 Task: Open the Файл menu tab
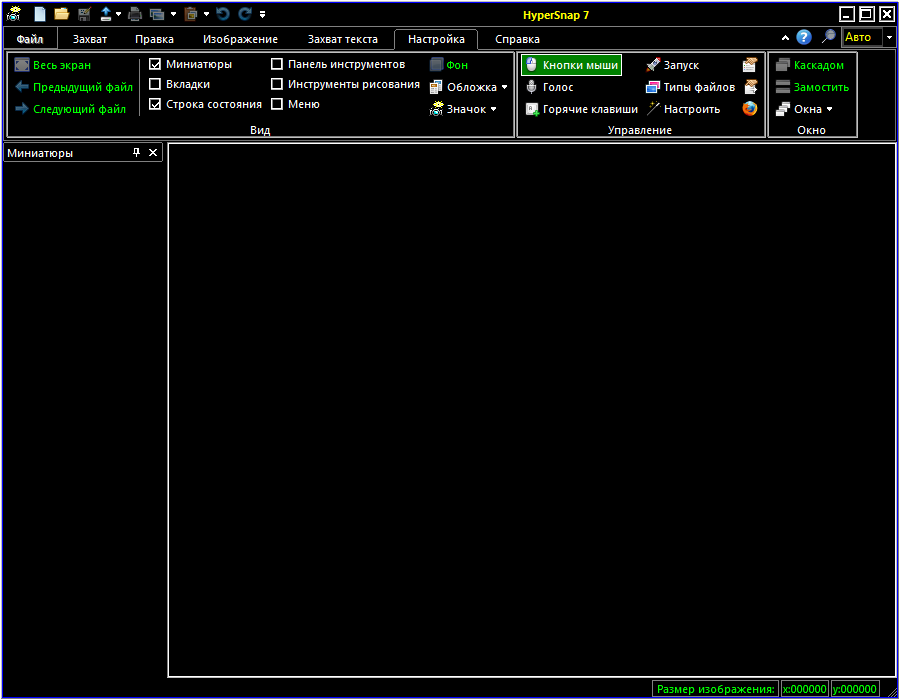30,39
